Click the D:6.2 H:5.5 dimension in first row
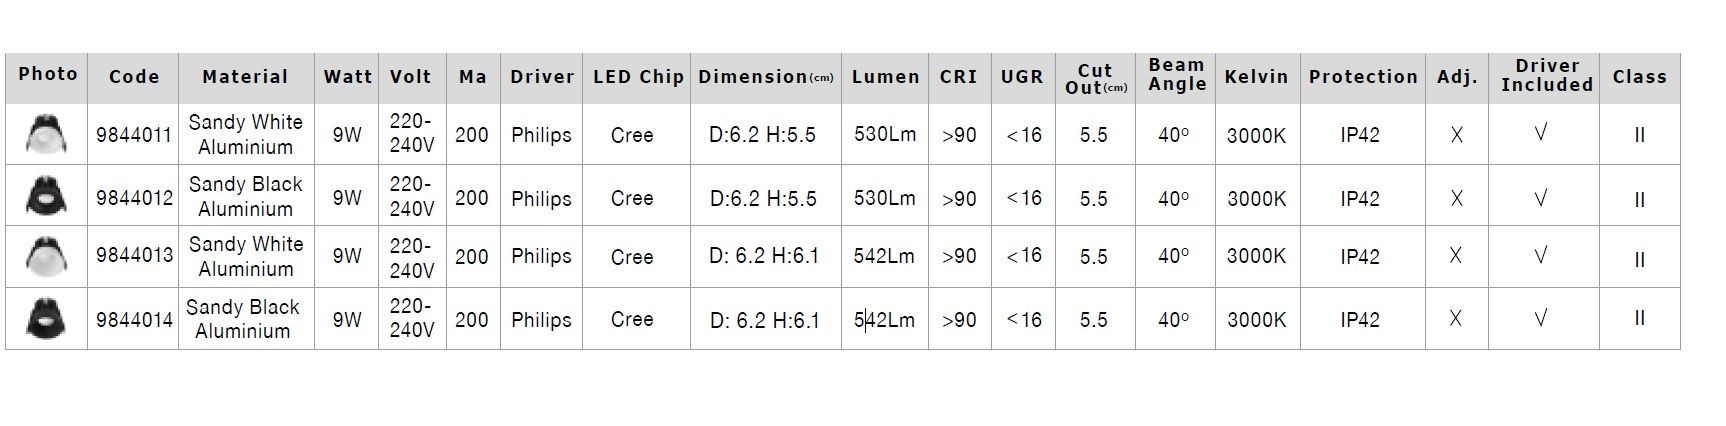The height and width of the screenshot is (426, 1726). click(x=763, y=134)
